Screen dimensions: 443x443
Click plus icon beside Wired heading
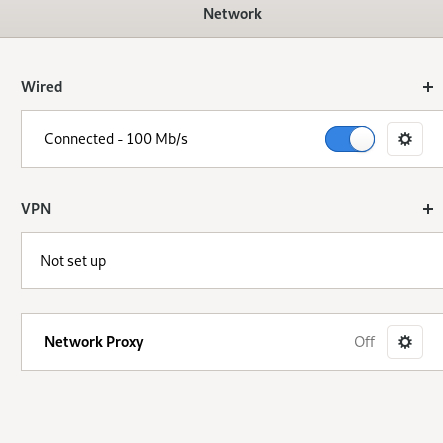(x=428, y=87)
